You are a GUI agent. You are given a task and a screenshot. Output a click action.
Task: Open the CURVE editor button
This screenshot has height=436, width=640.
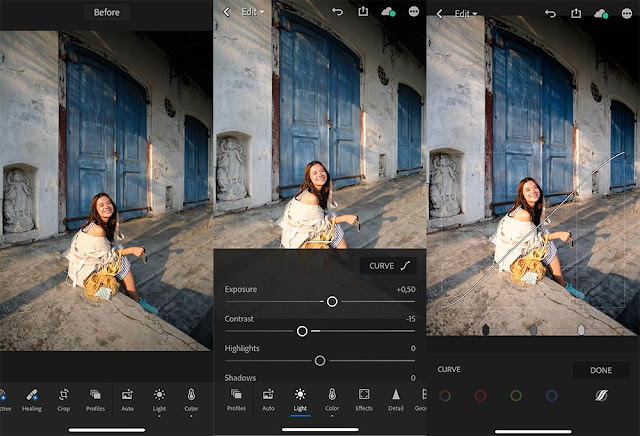click(388, 266)
